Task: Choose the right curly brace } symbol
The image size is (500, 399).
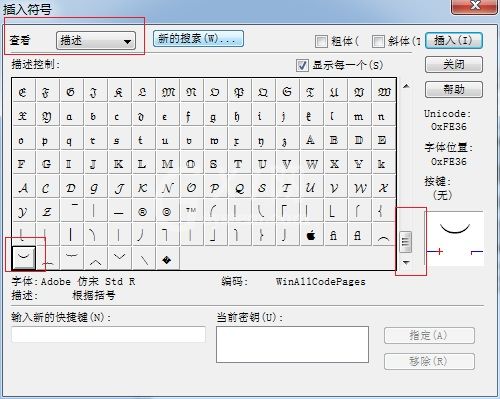Action: click(x=262, y=235)
